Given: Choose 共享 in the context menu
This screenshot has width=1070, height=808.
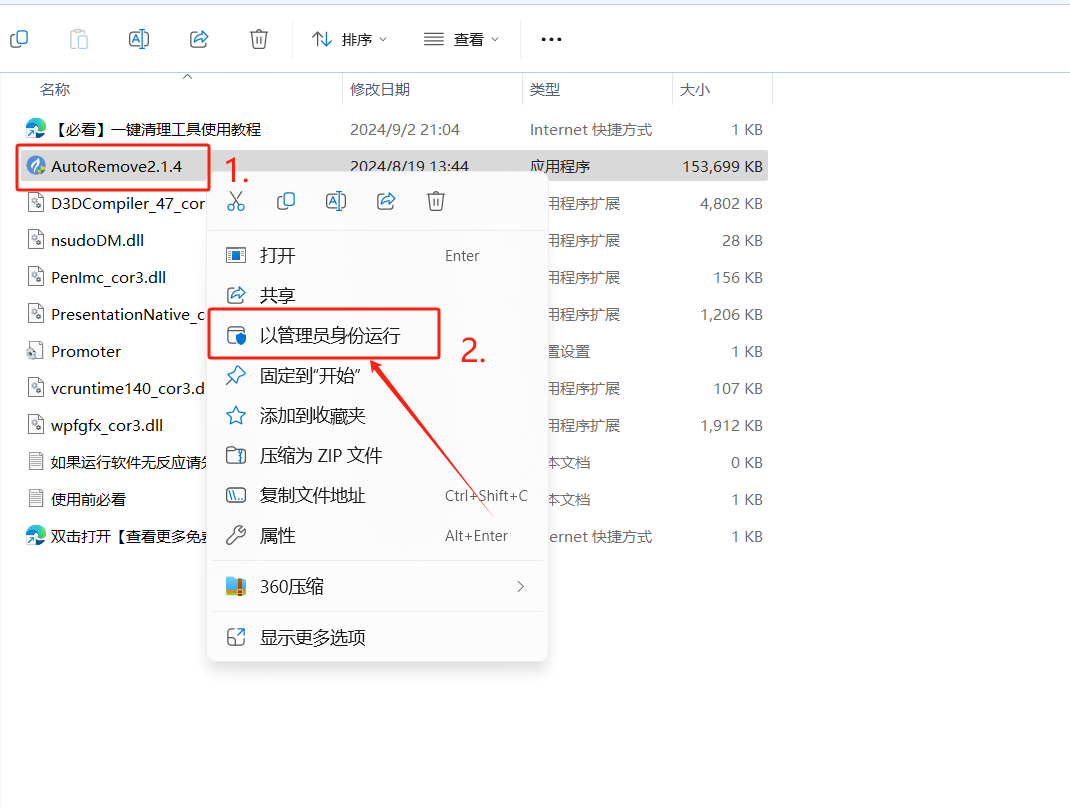Looking at the screenshot, I should [377, 295].
